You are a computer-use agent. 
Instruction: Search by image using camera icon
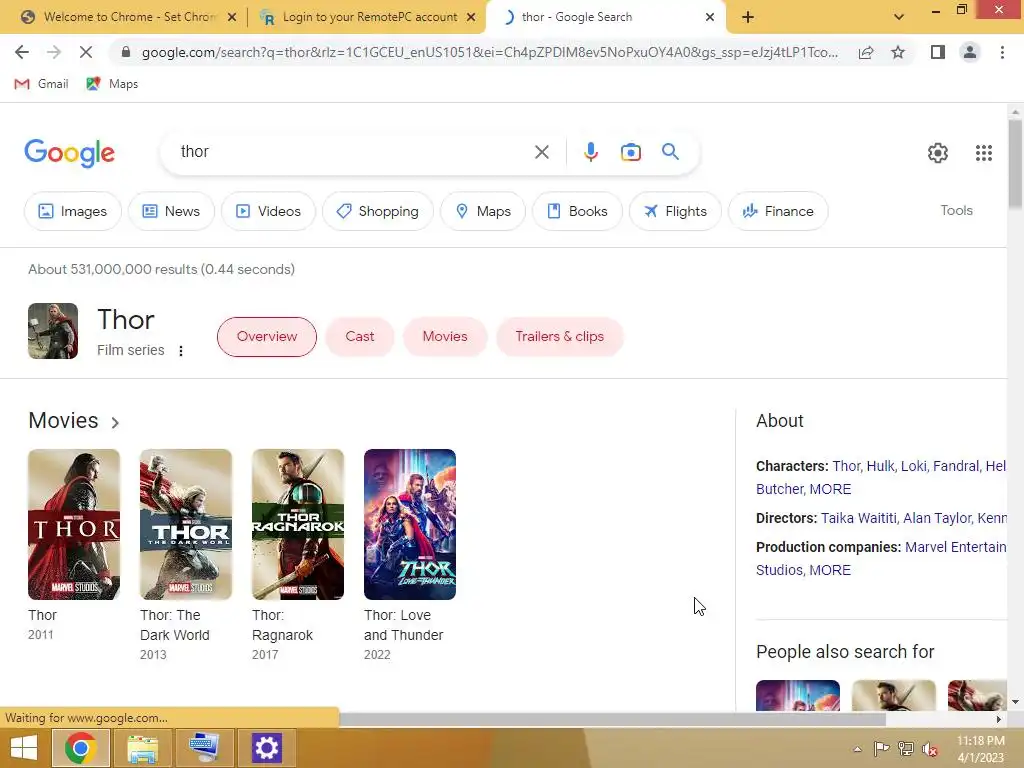630,152
